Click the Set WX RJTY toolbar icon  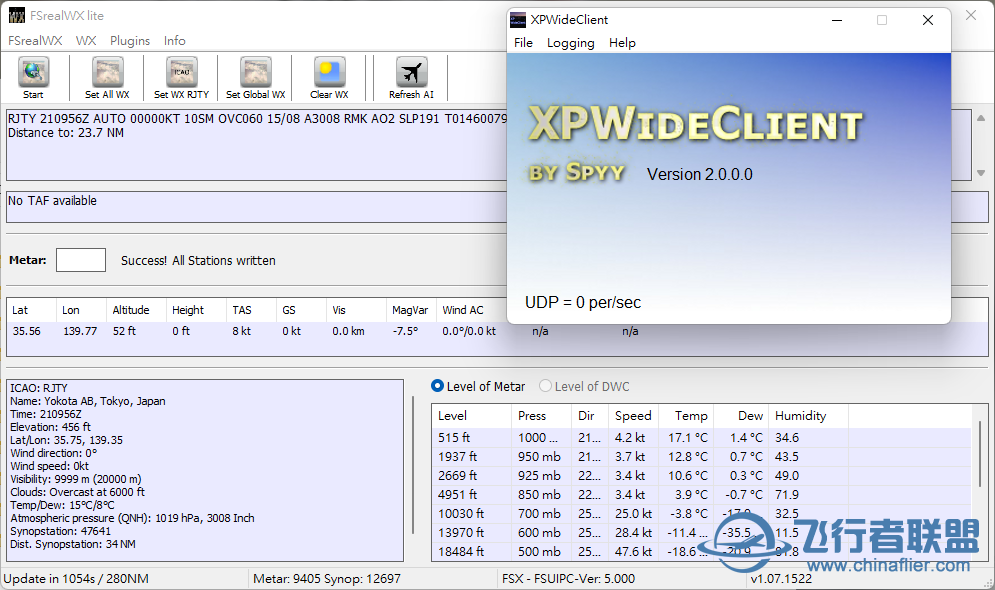[x=182, y=72]
